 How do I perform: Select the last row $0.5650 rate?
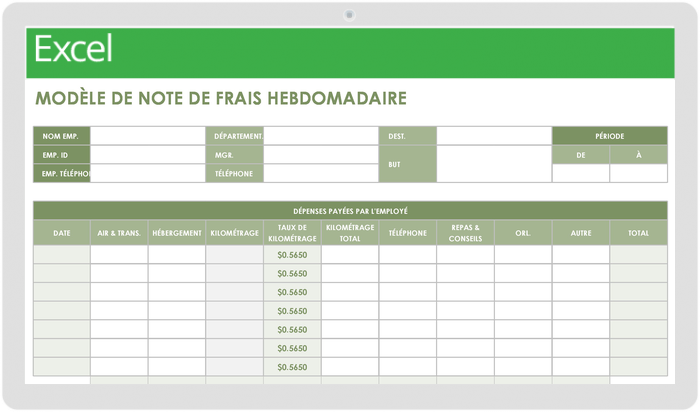pyautogui.click(x=292, y=367)
